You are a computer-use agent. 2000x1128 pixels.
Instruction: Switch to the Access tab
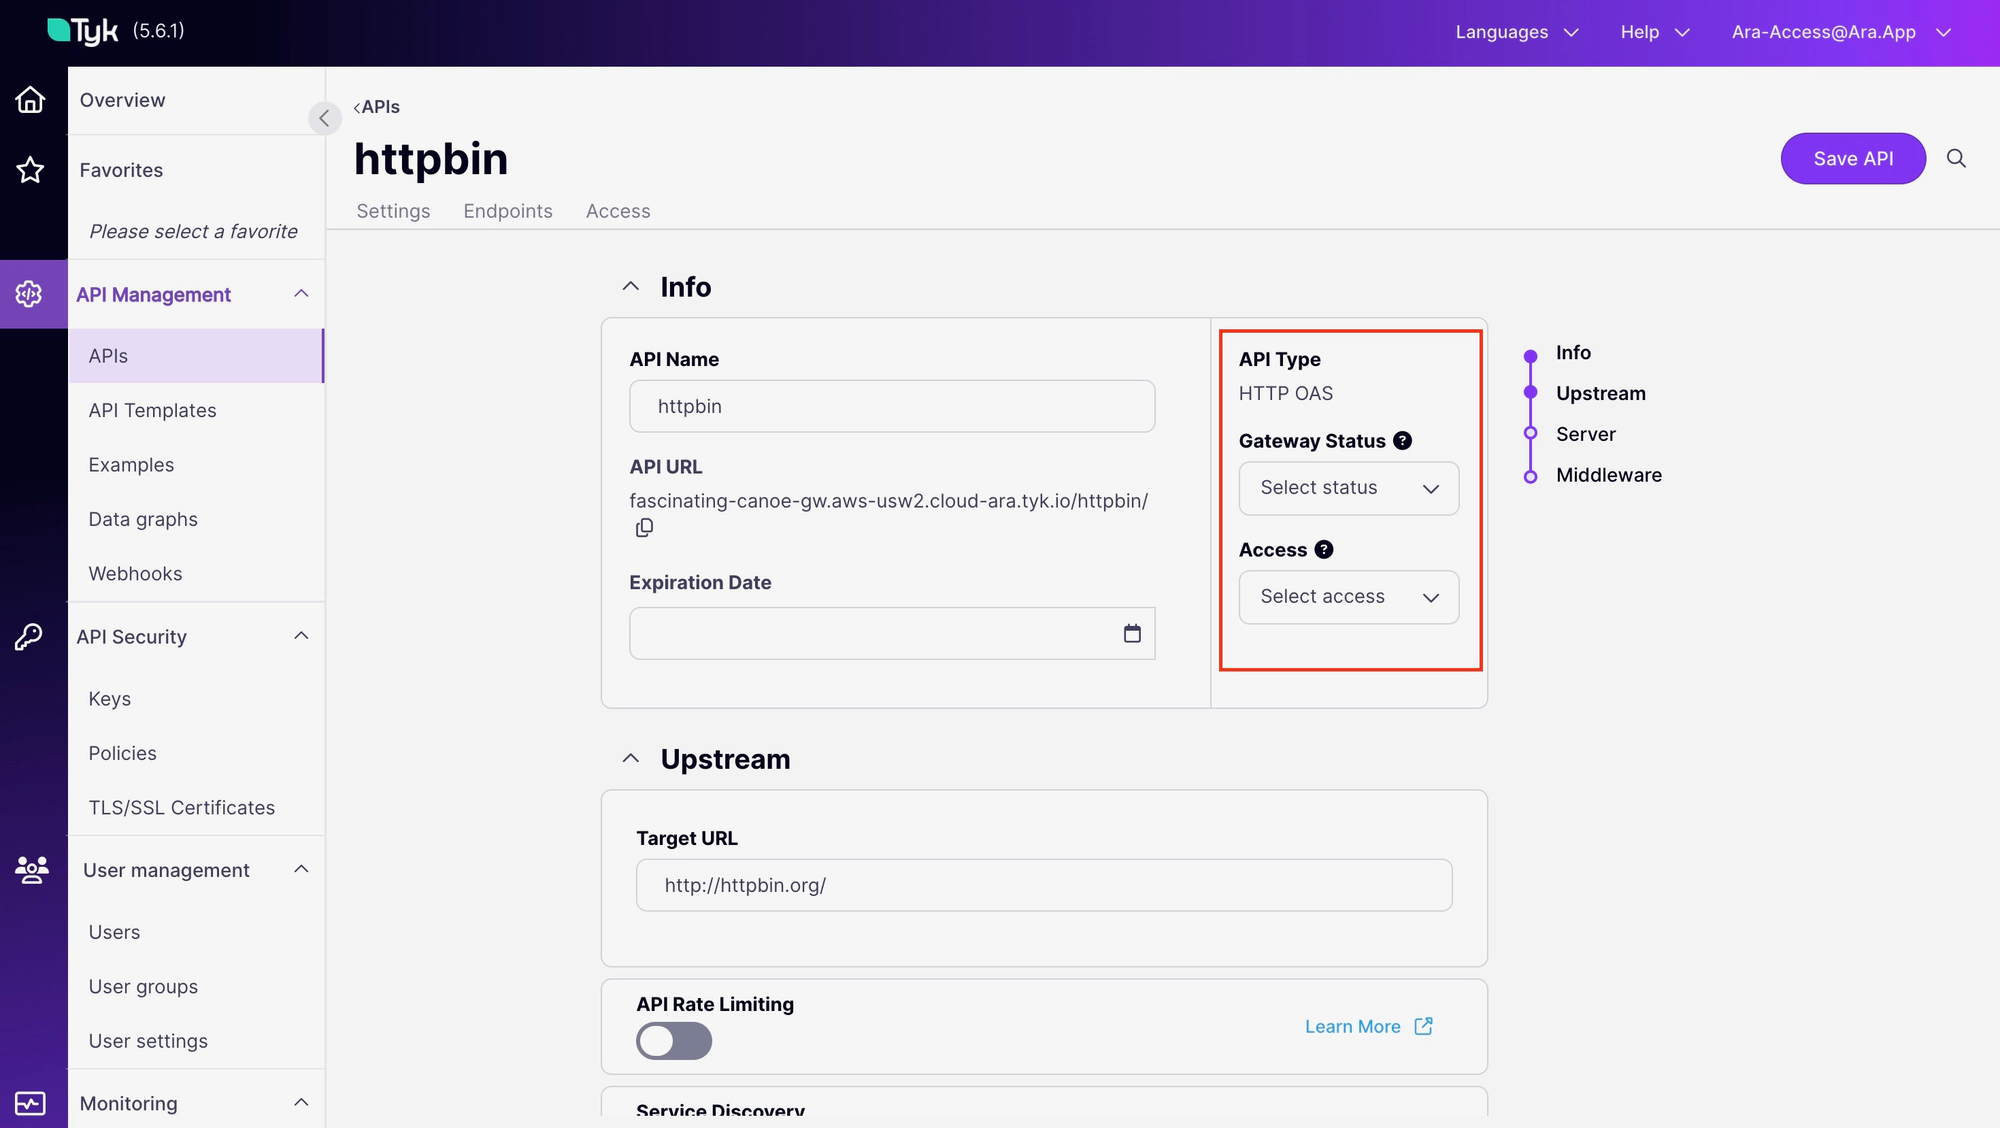tap(618, 210)
